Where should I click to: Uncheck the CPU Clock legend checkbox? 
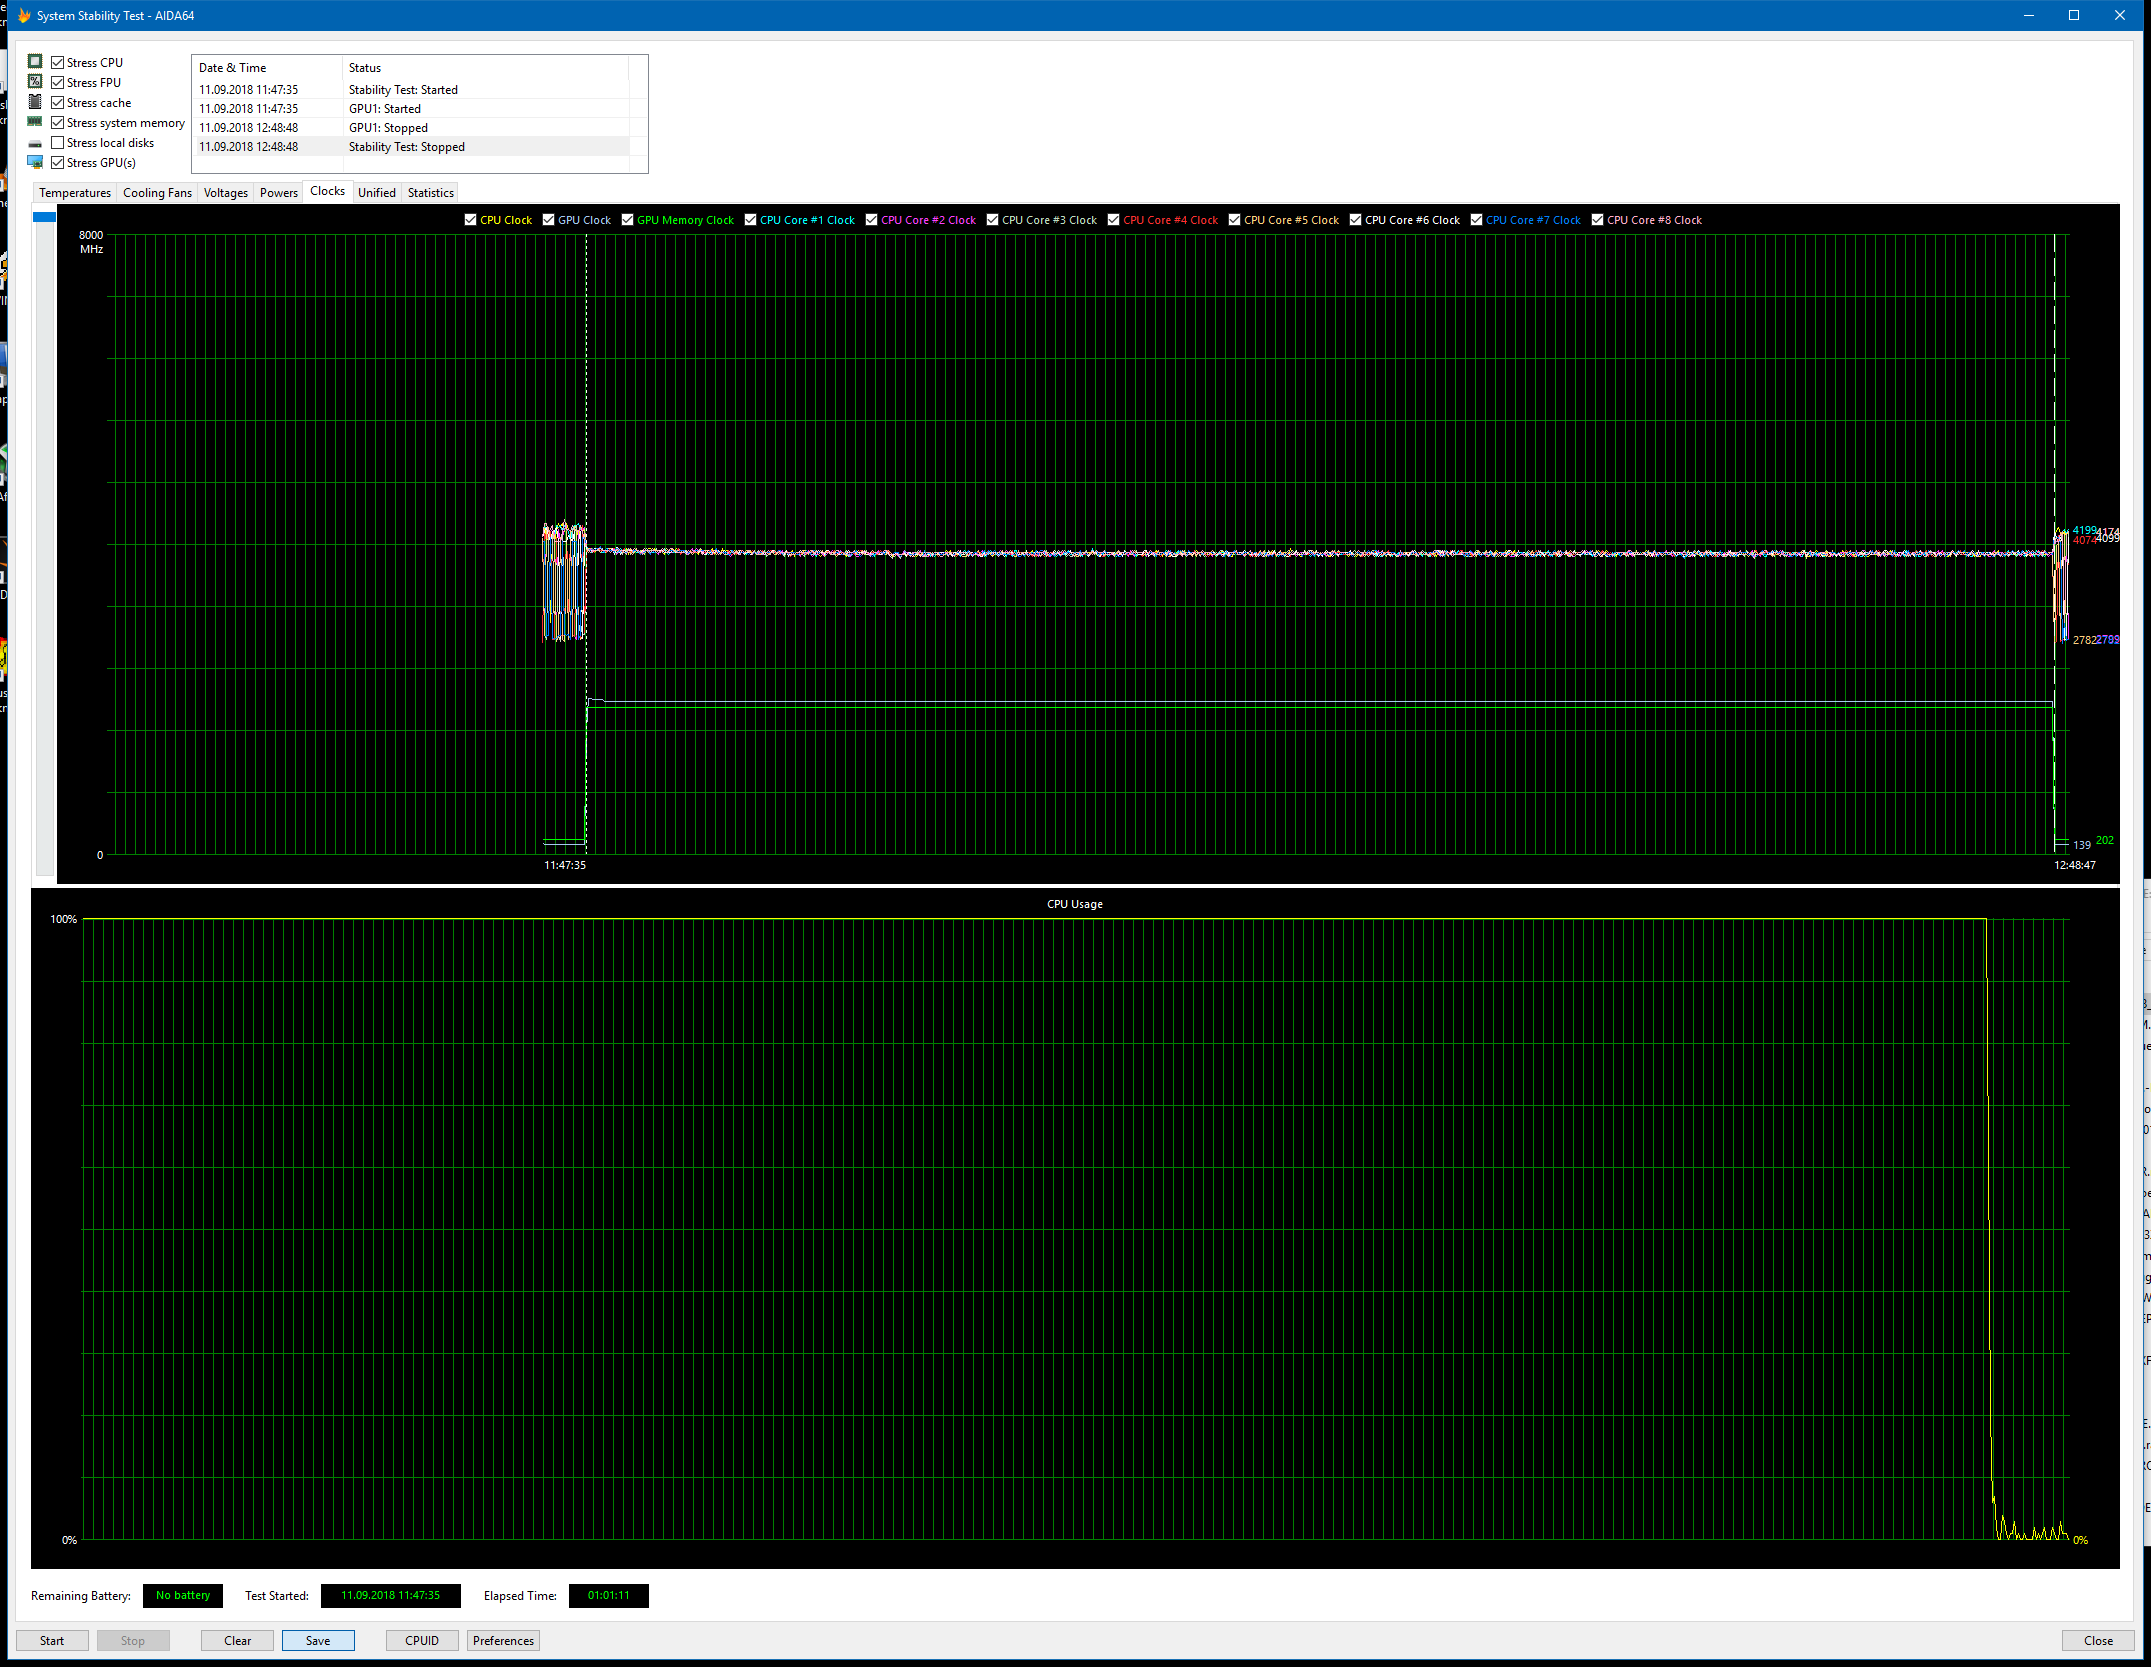[x=471, y=220]
